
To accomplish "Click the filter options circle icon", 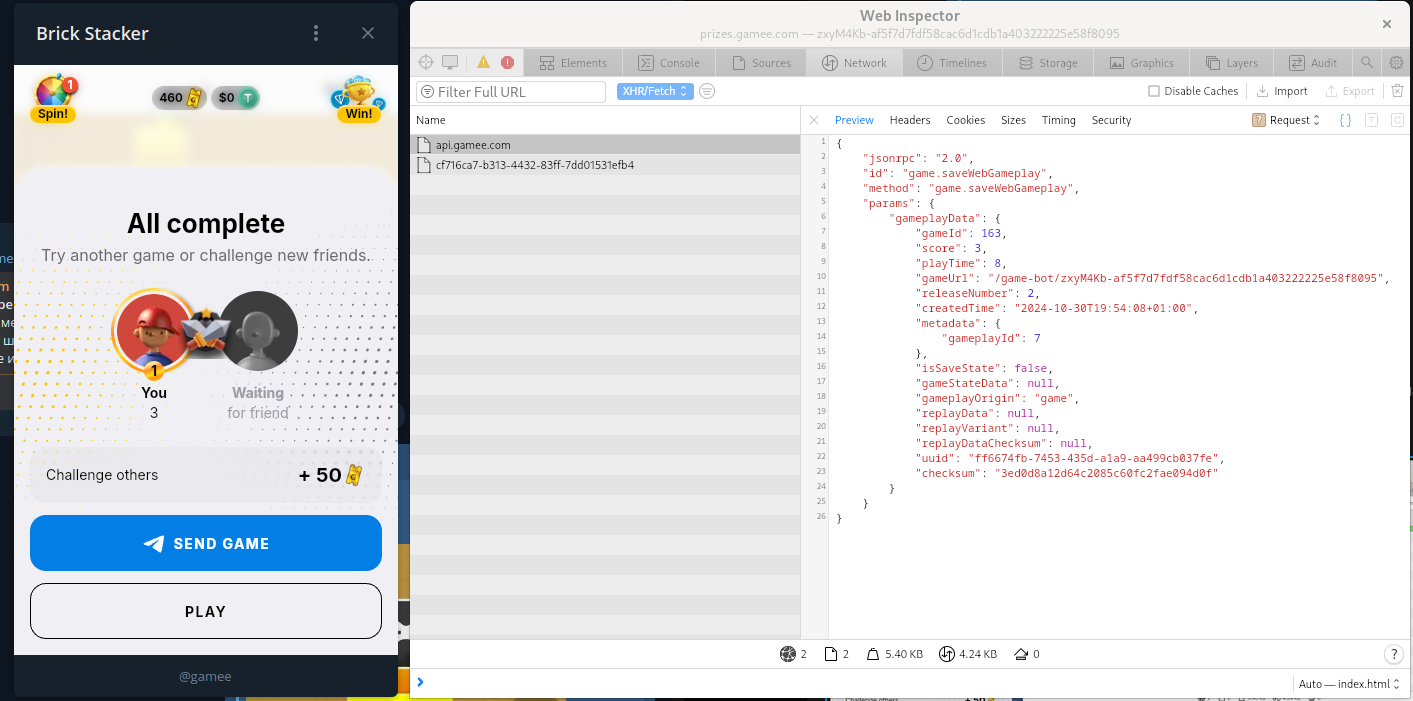I will [707, 91].
